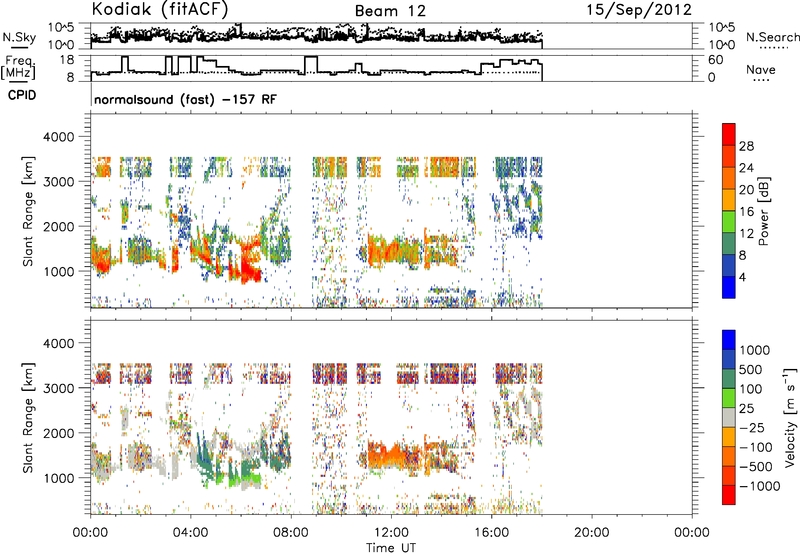The image size is (800, 554).
Task: Click the 'Time UT' axis title
Action: (x=391, y=547)
